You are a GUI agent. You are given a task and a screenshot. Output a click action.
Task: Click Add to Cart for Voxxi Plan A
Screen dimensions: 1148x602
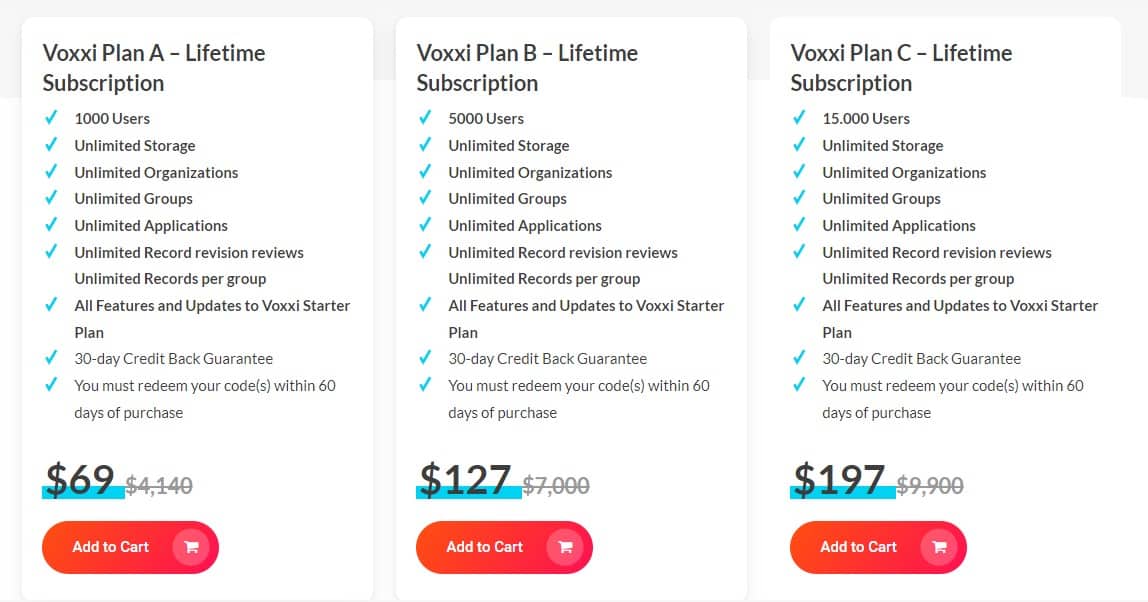pos(110,547)
